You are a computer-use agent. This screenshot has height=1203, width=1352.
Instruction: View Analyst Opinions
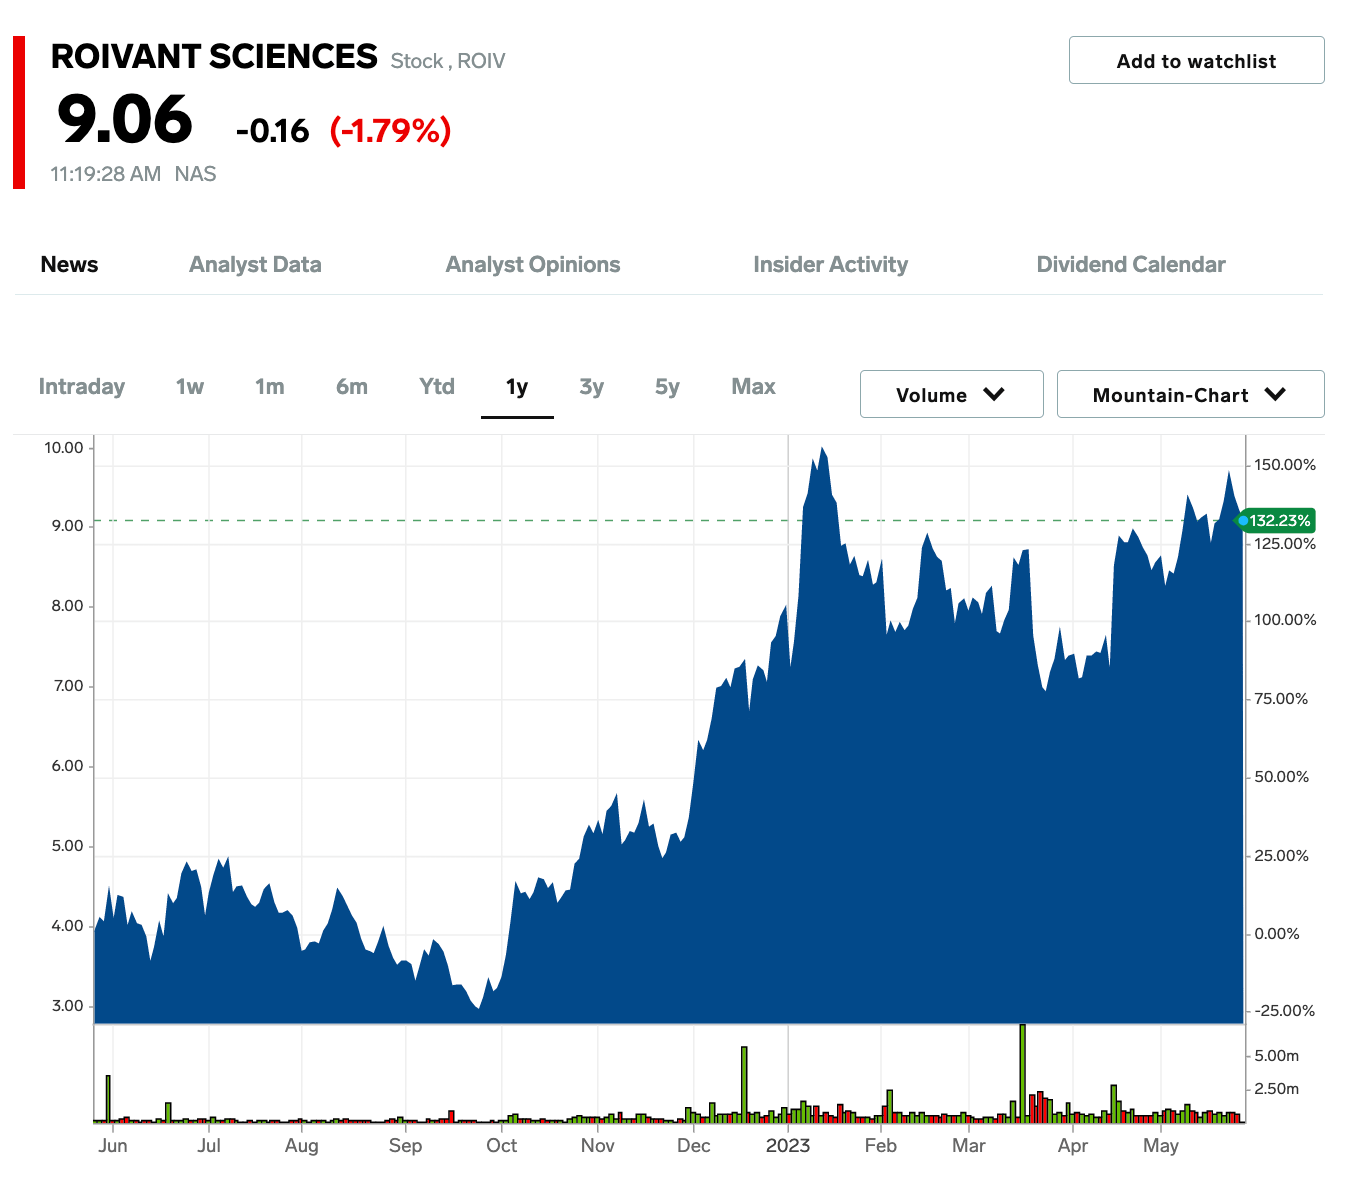[532, 264]
